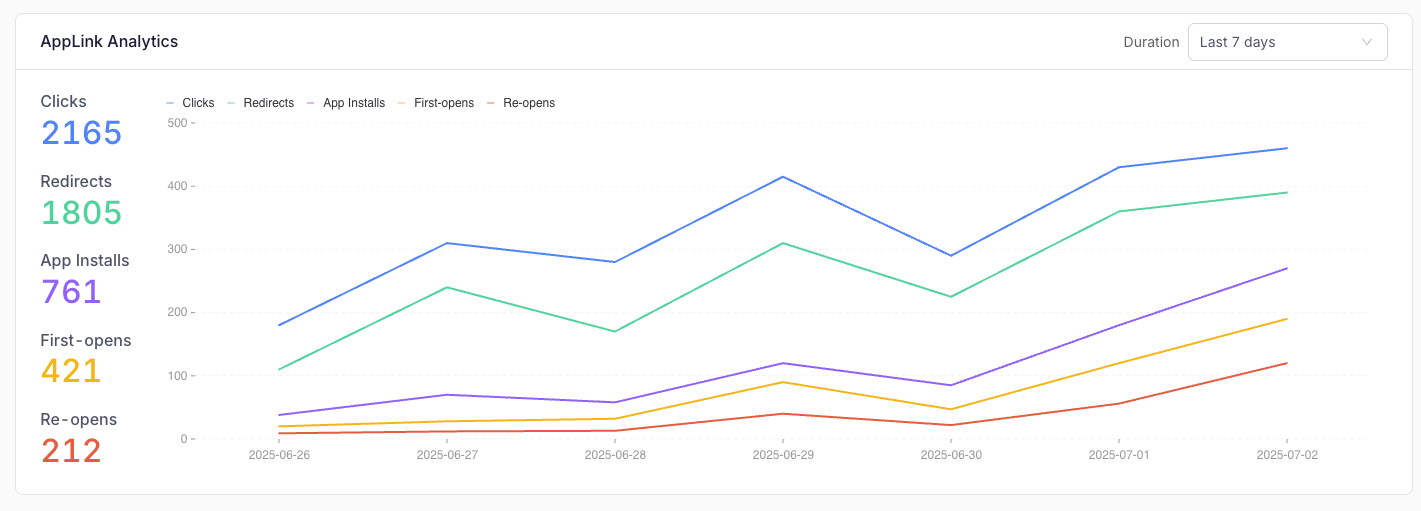Click the orange First-opens legend line marker
This screenshot has width=1421, height=511.
(403, 103)
